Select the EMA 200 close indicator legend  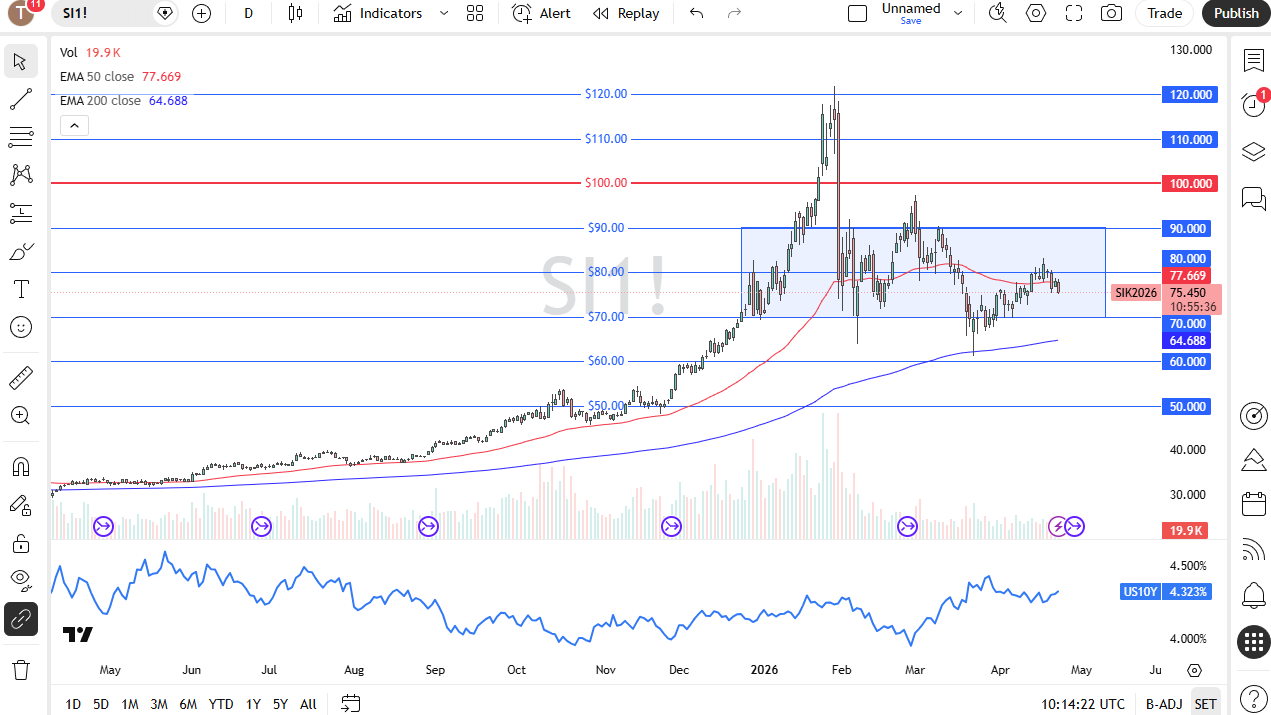[x=123, y=101]
